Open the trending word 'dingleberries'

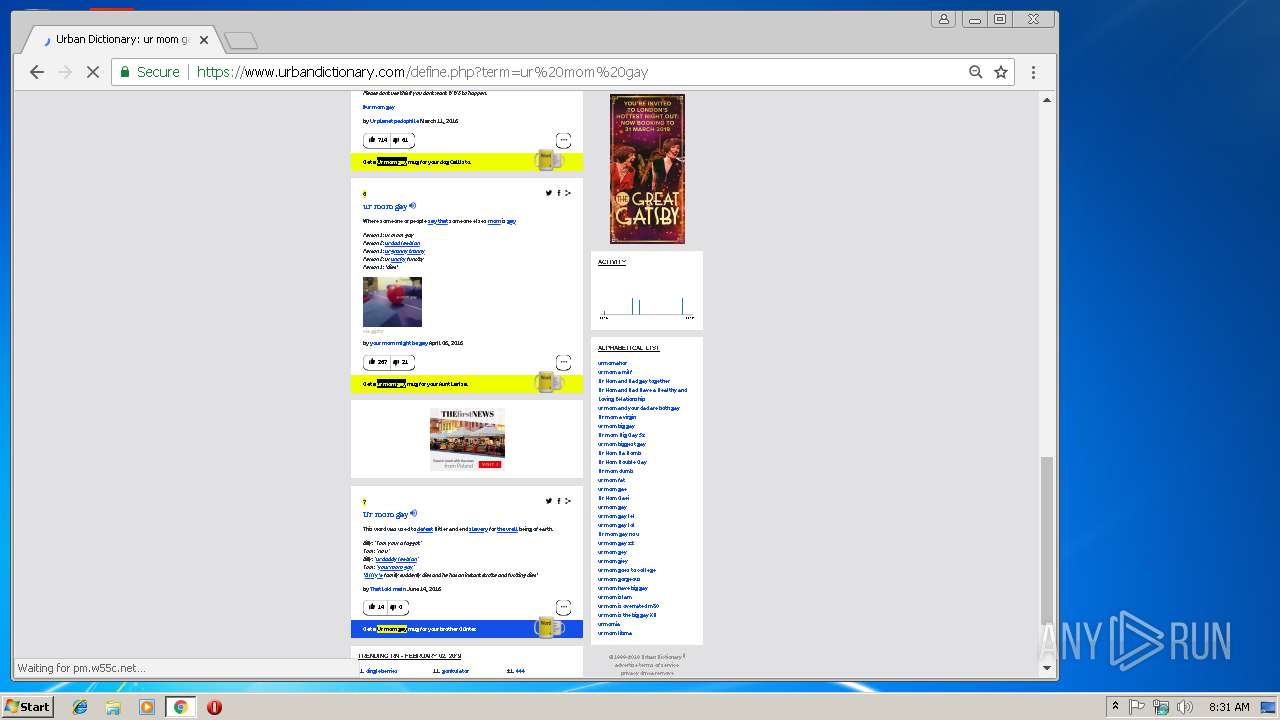click(381, 671)
